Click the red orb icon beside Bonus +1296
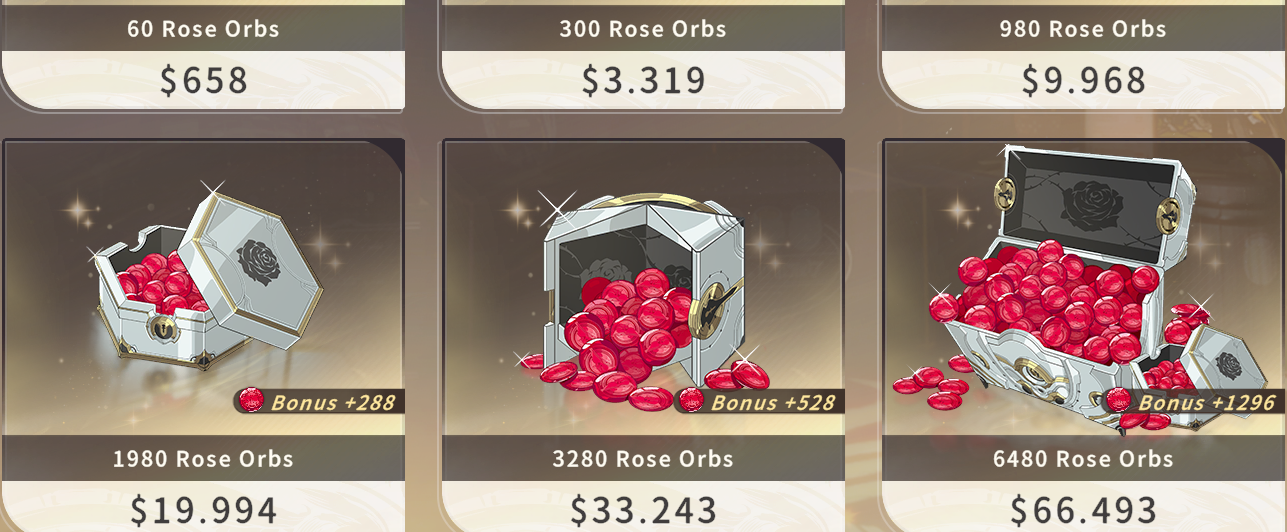Image resolution: width=1287 pixels, height=532 pixels. [x=1120, y=402]
